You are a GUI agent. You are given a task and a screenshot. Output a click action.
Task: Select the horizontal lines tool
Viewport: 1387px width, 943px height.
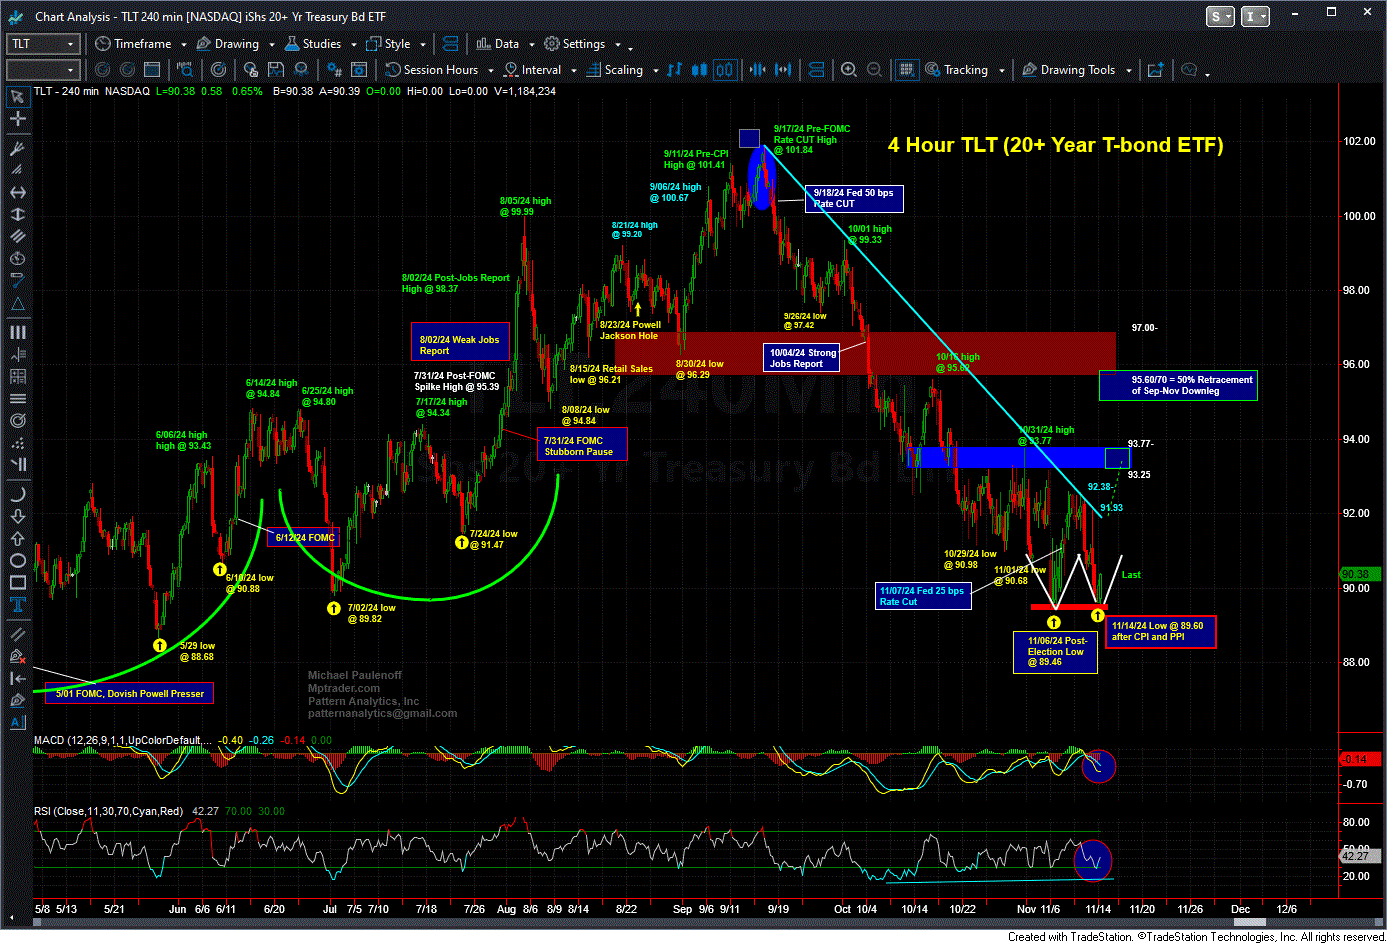[17, 400]
